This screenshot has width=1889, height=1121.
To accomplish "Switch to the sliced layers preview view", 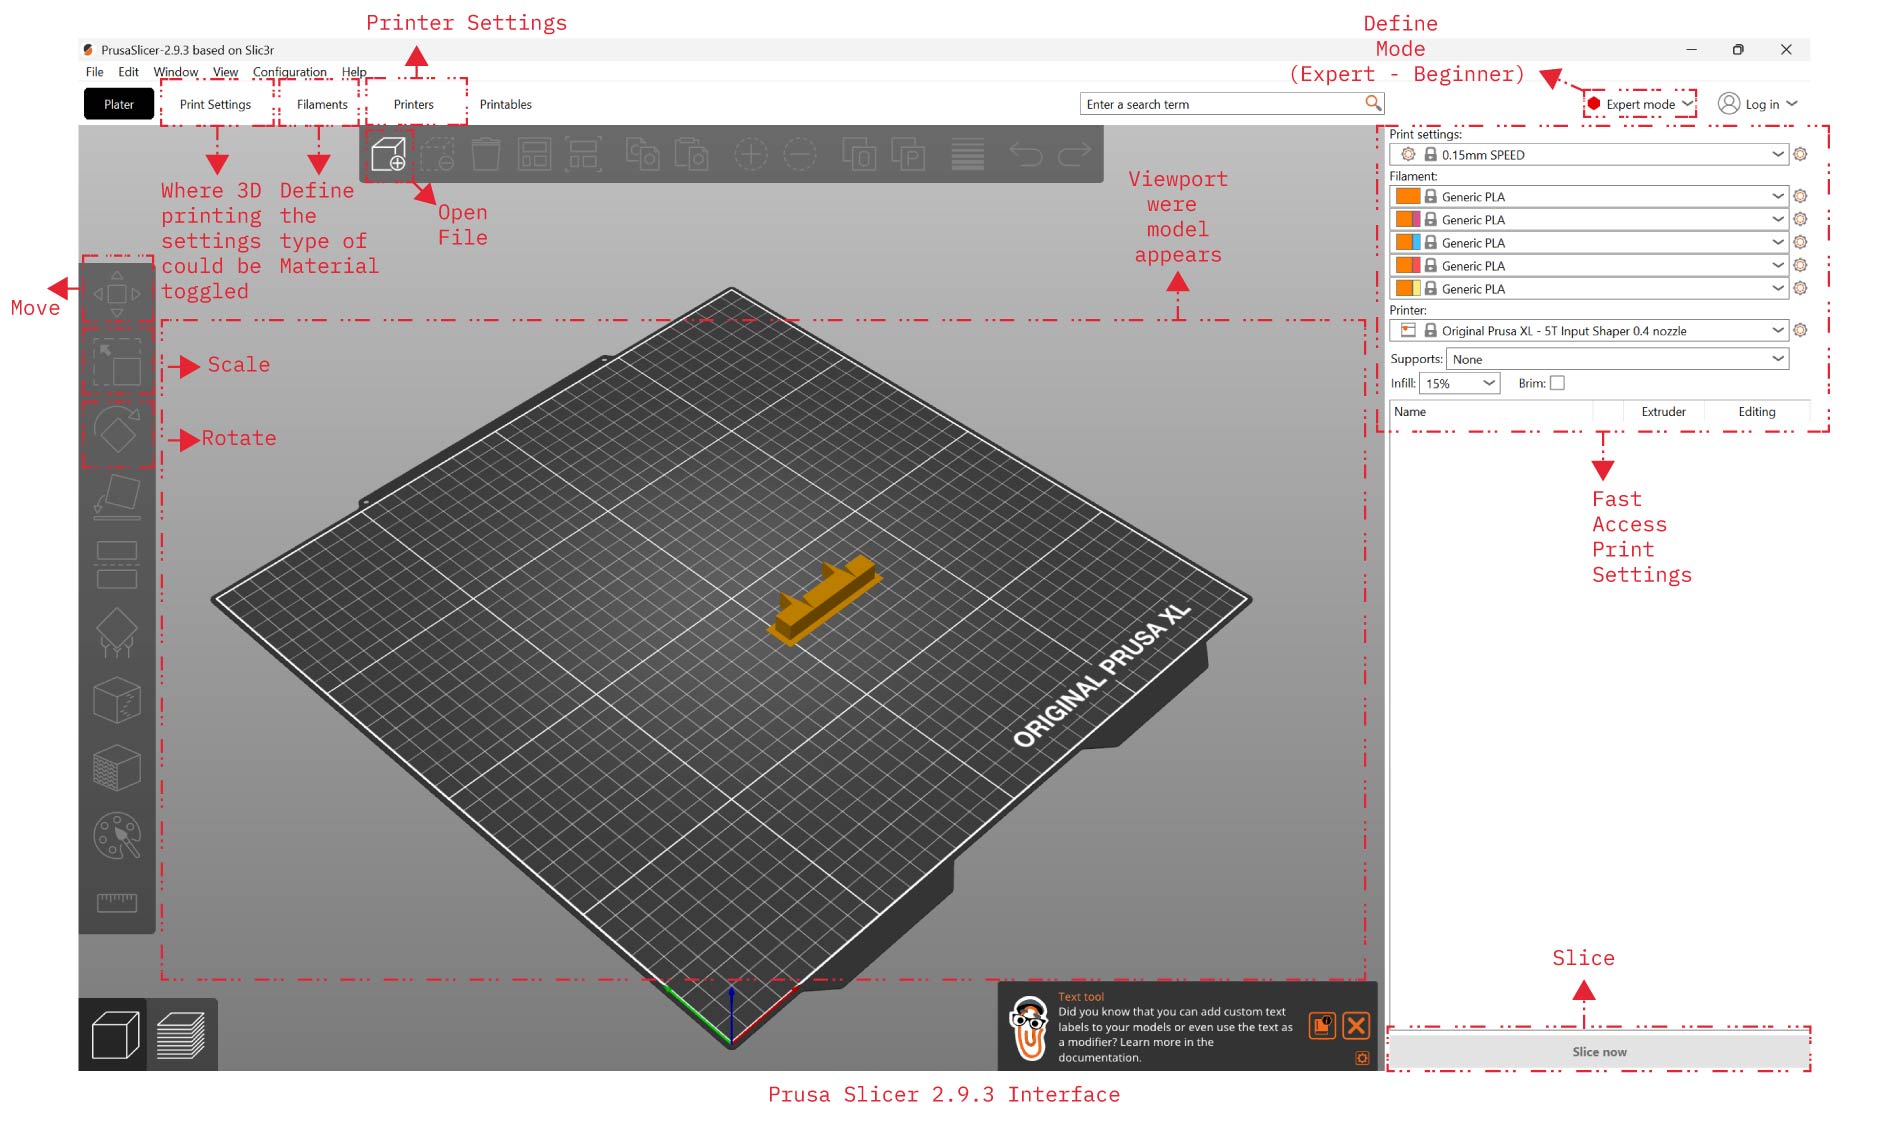I will pyautogui.click(x=181, y=1035).
